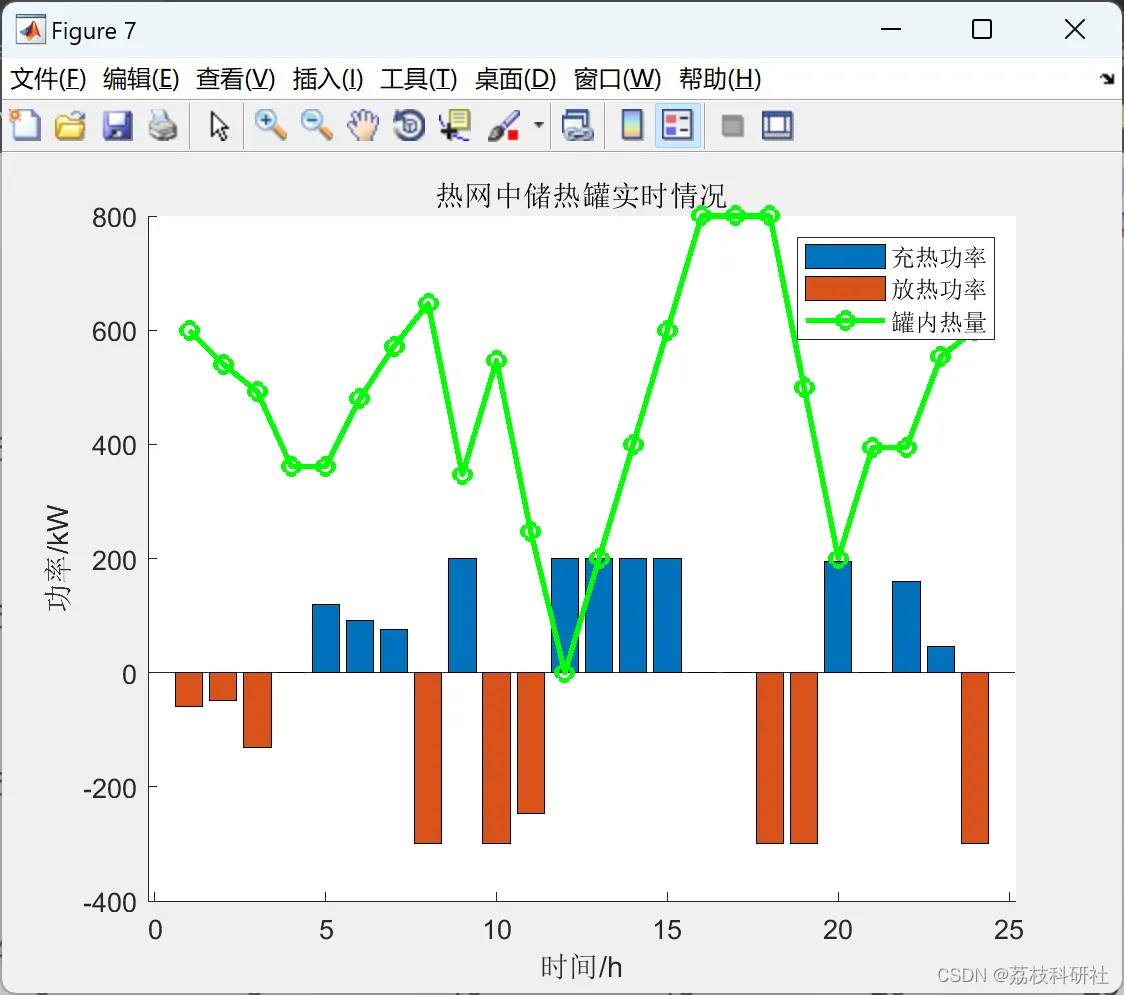Click the Hide Plot Tools button

(x=732, y=125)
